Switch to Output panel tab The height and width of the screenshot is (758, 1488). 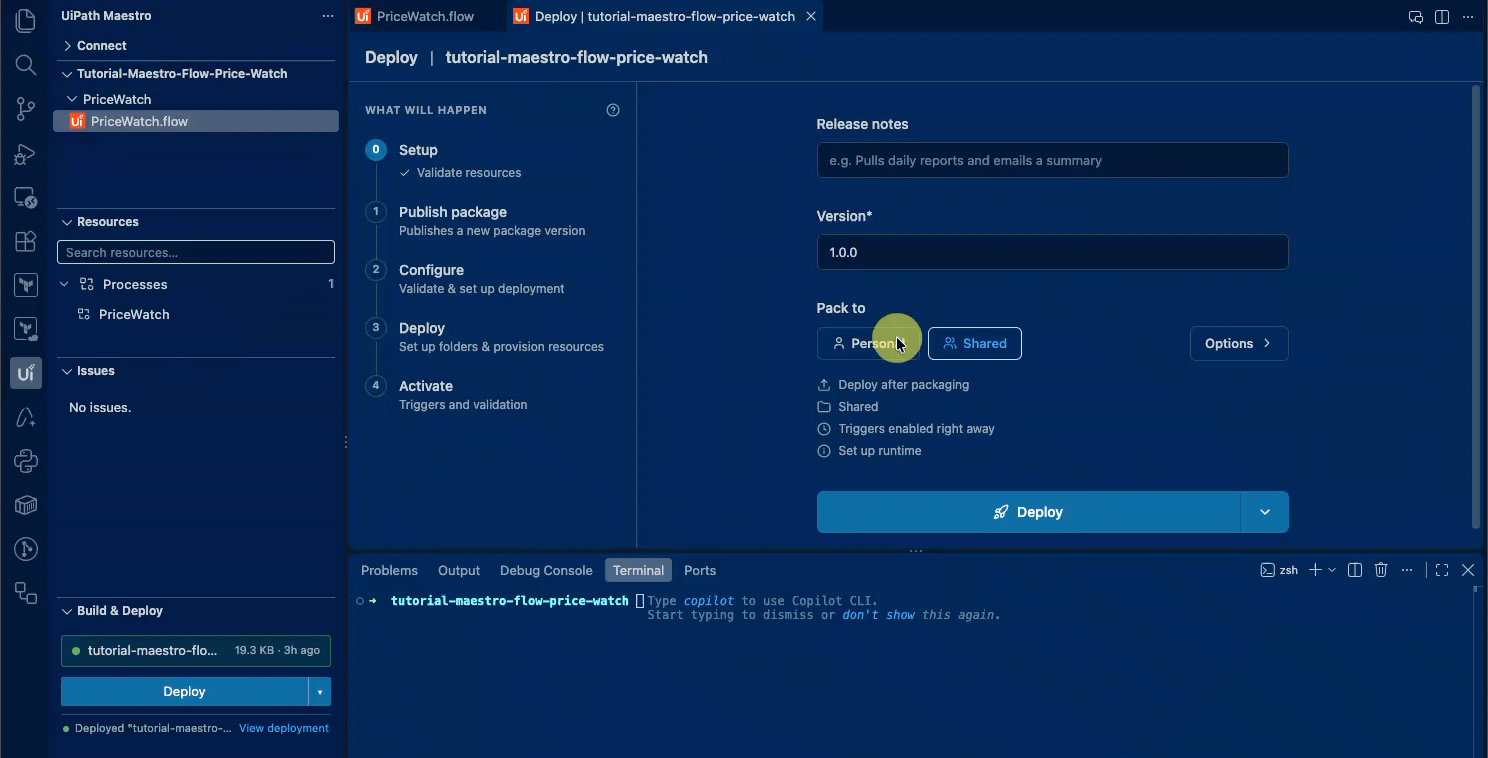pos(459,570)
